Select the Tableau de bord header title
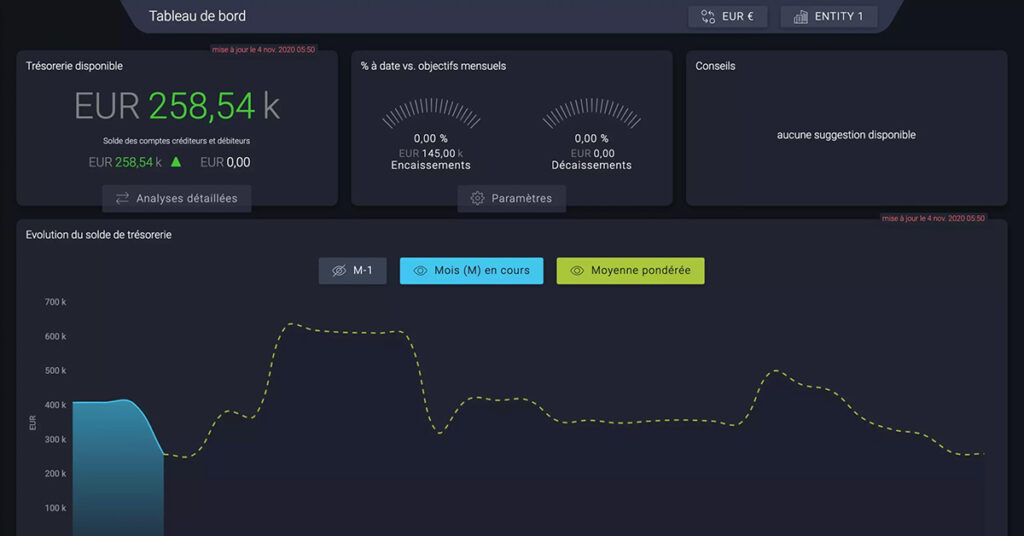This screenshot has height=536, width=1024. [197, 16]
